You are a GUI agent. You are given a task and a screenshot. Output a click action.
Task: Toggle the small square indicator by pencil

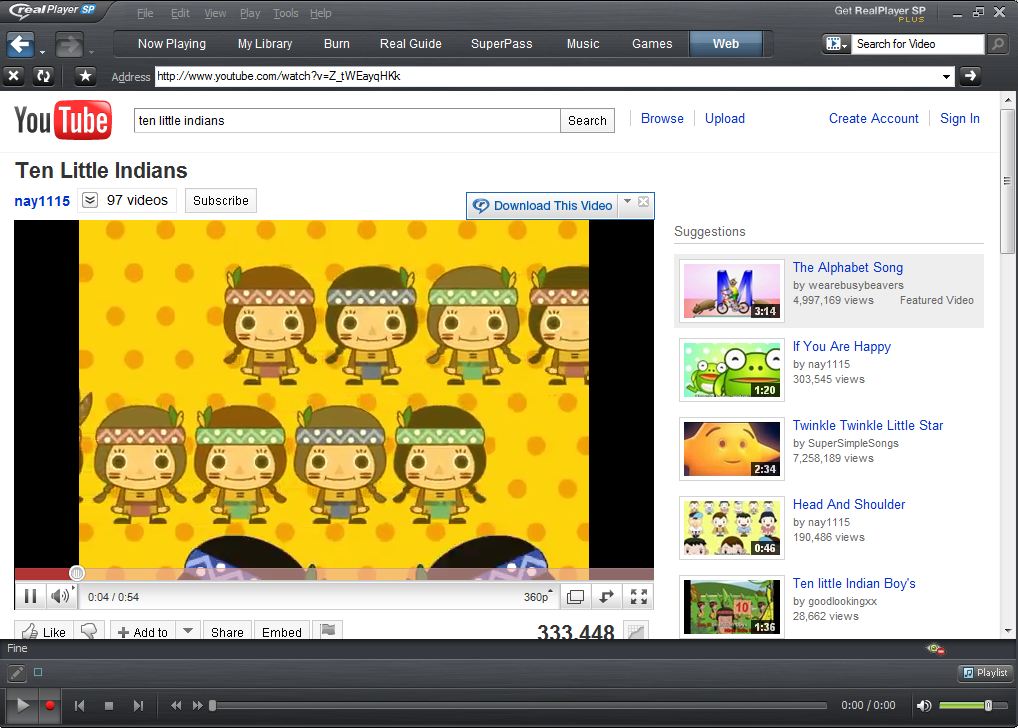pos(38,672)
